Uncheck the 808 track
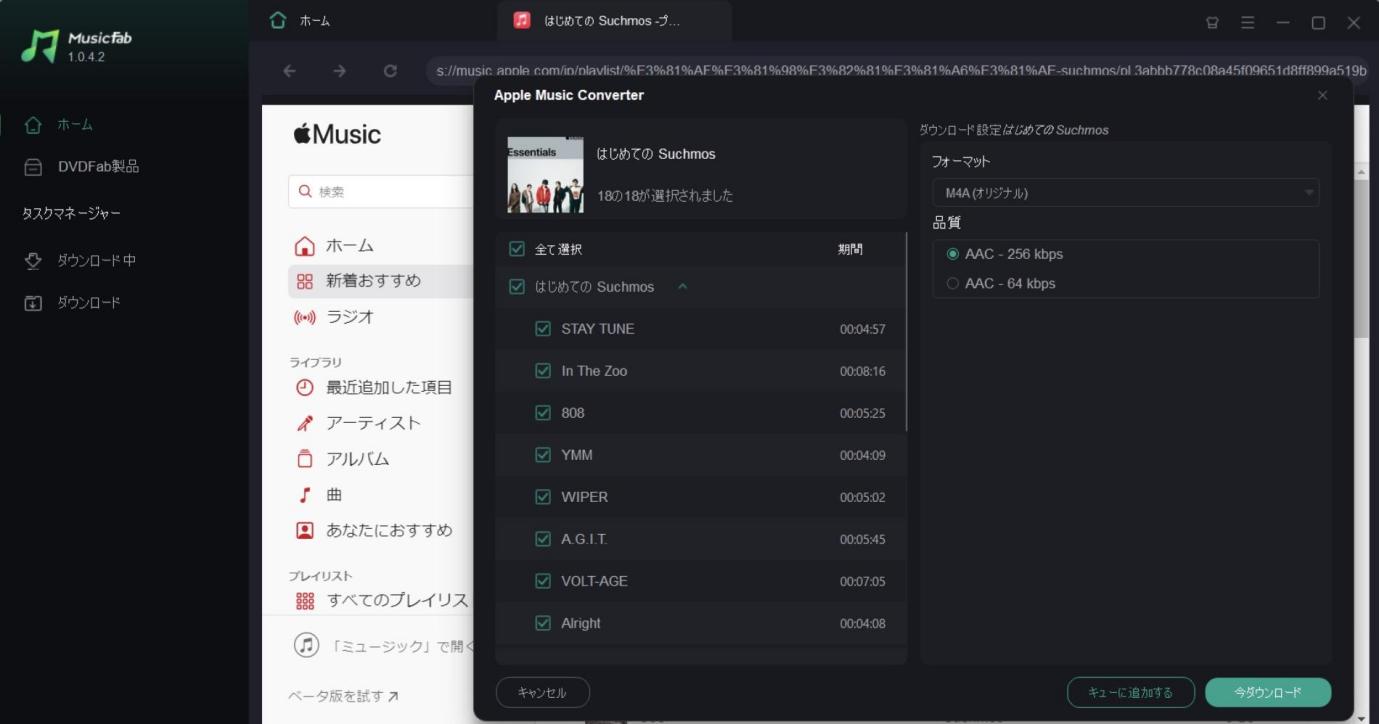Screen dimensions: 1379x724 (543, 413)
